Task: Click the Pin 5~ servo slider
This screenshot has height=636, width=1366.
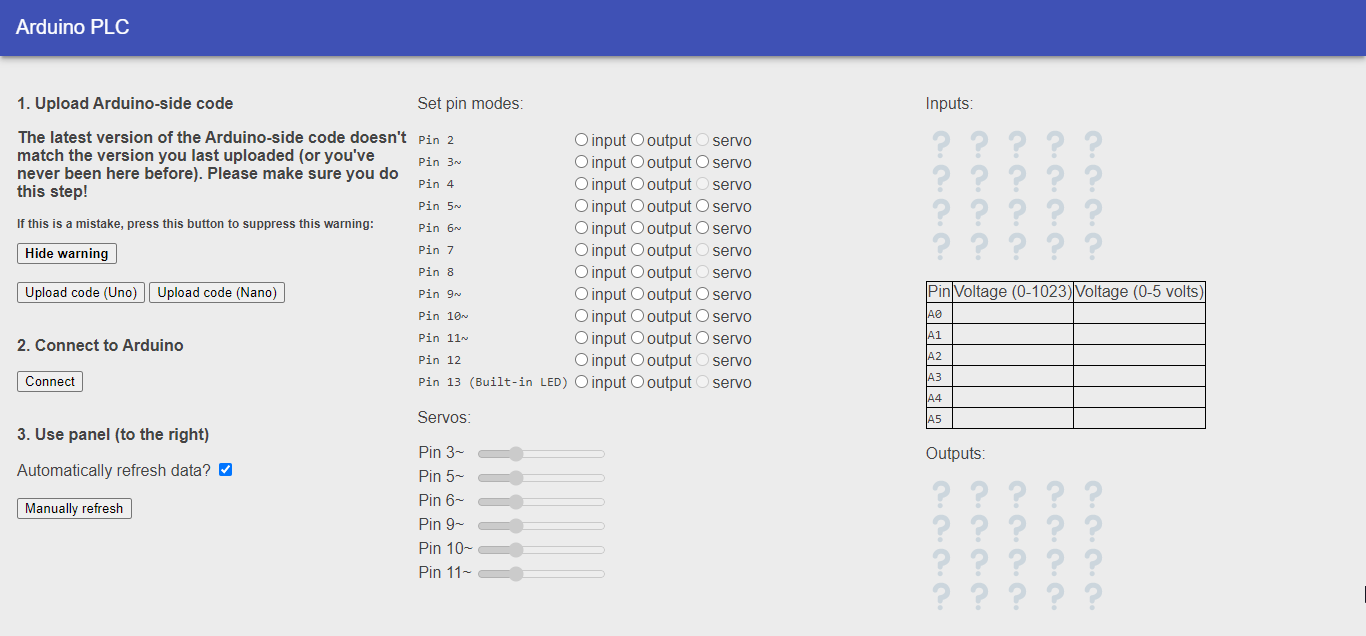Action: click(x=541, y=478)
